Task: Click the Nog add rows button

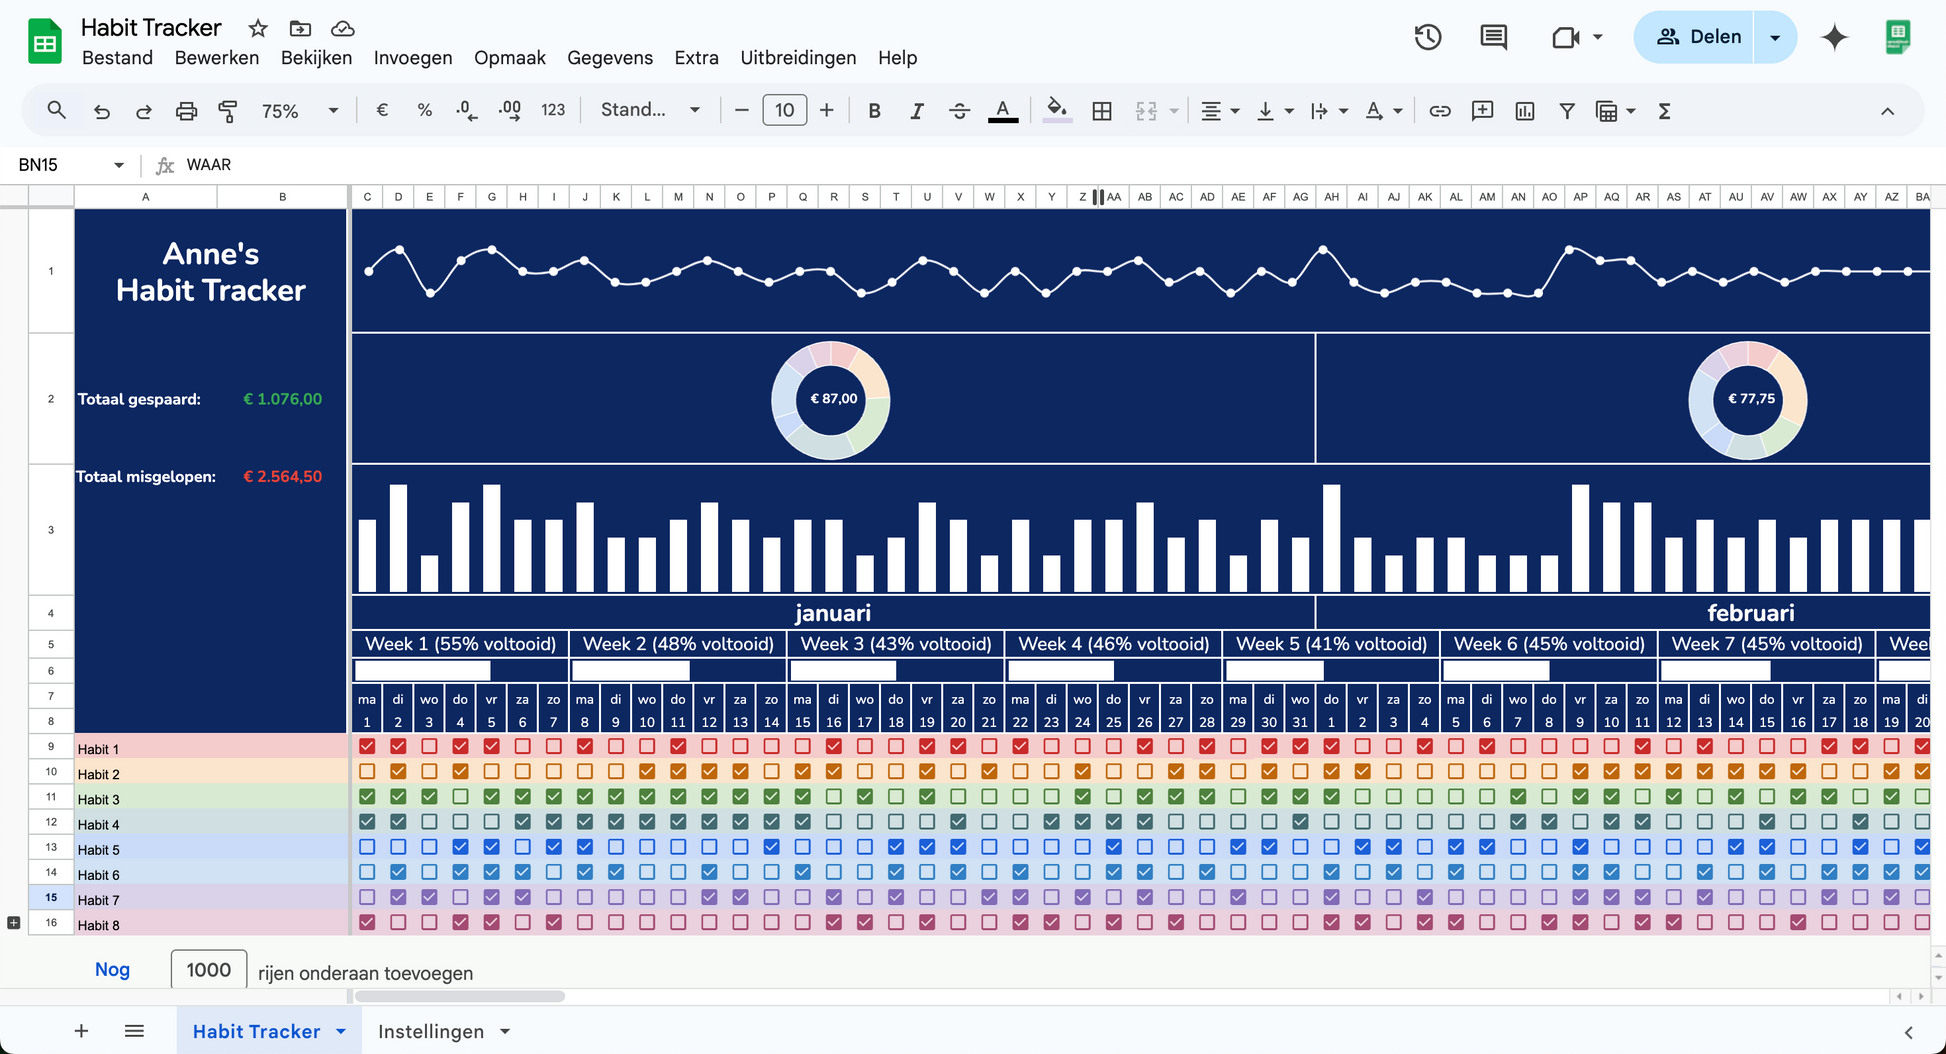Action: coord(112,969)
